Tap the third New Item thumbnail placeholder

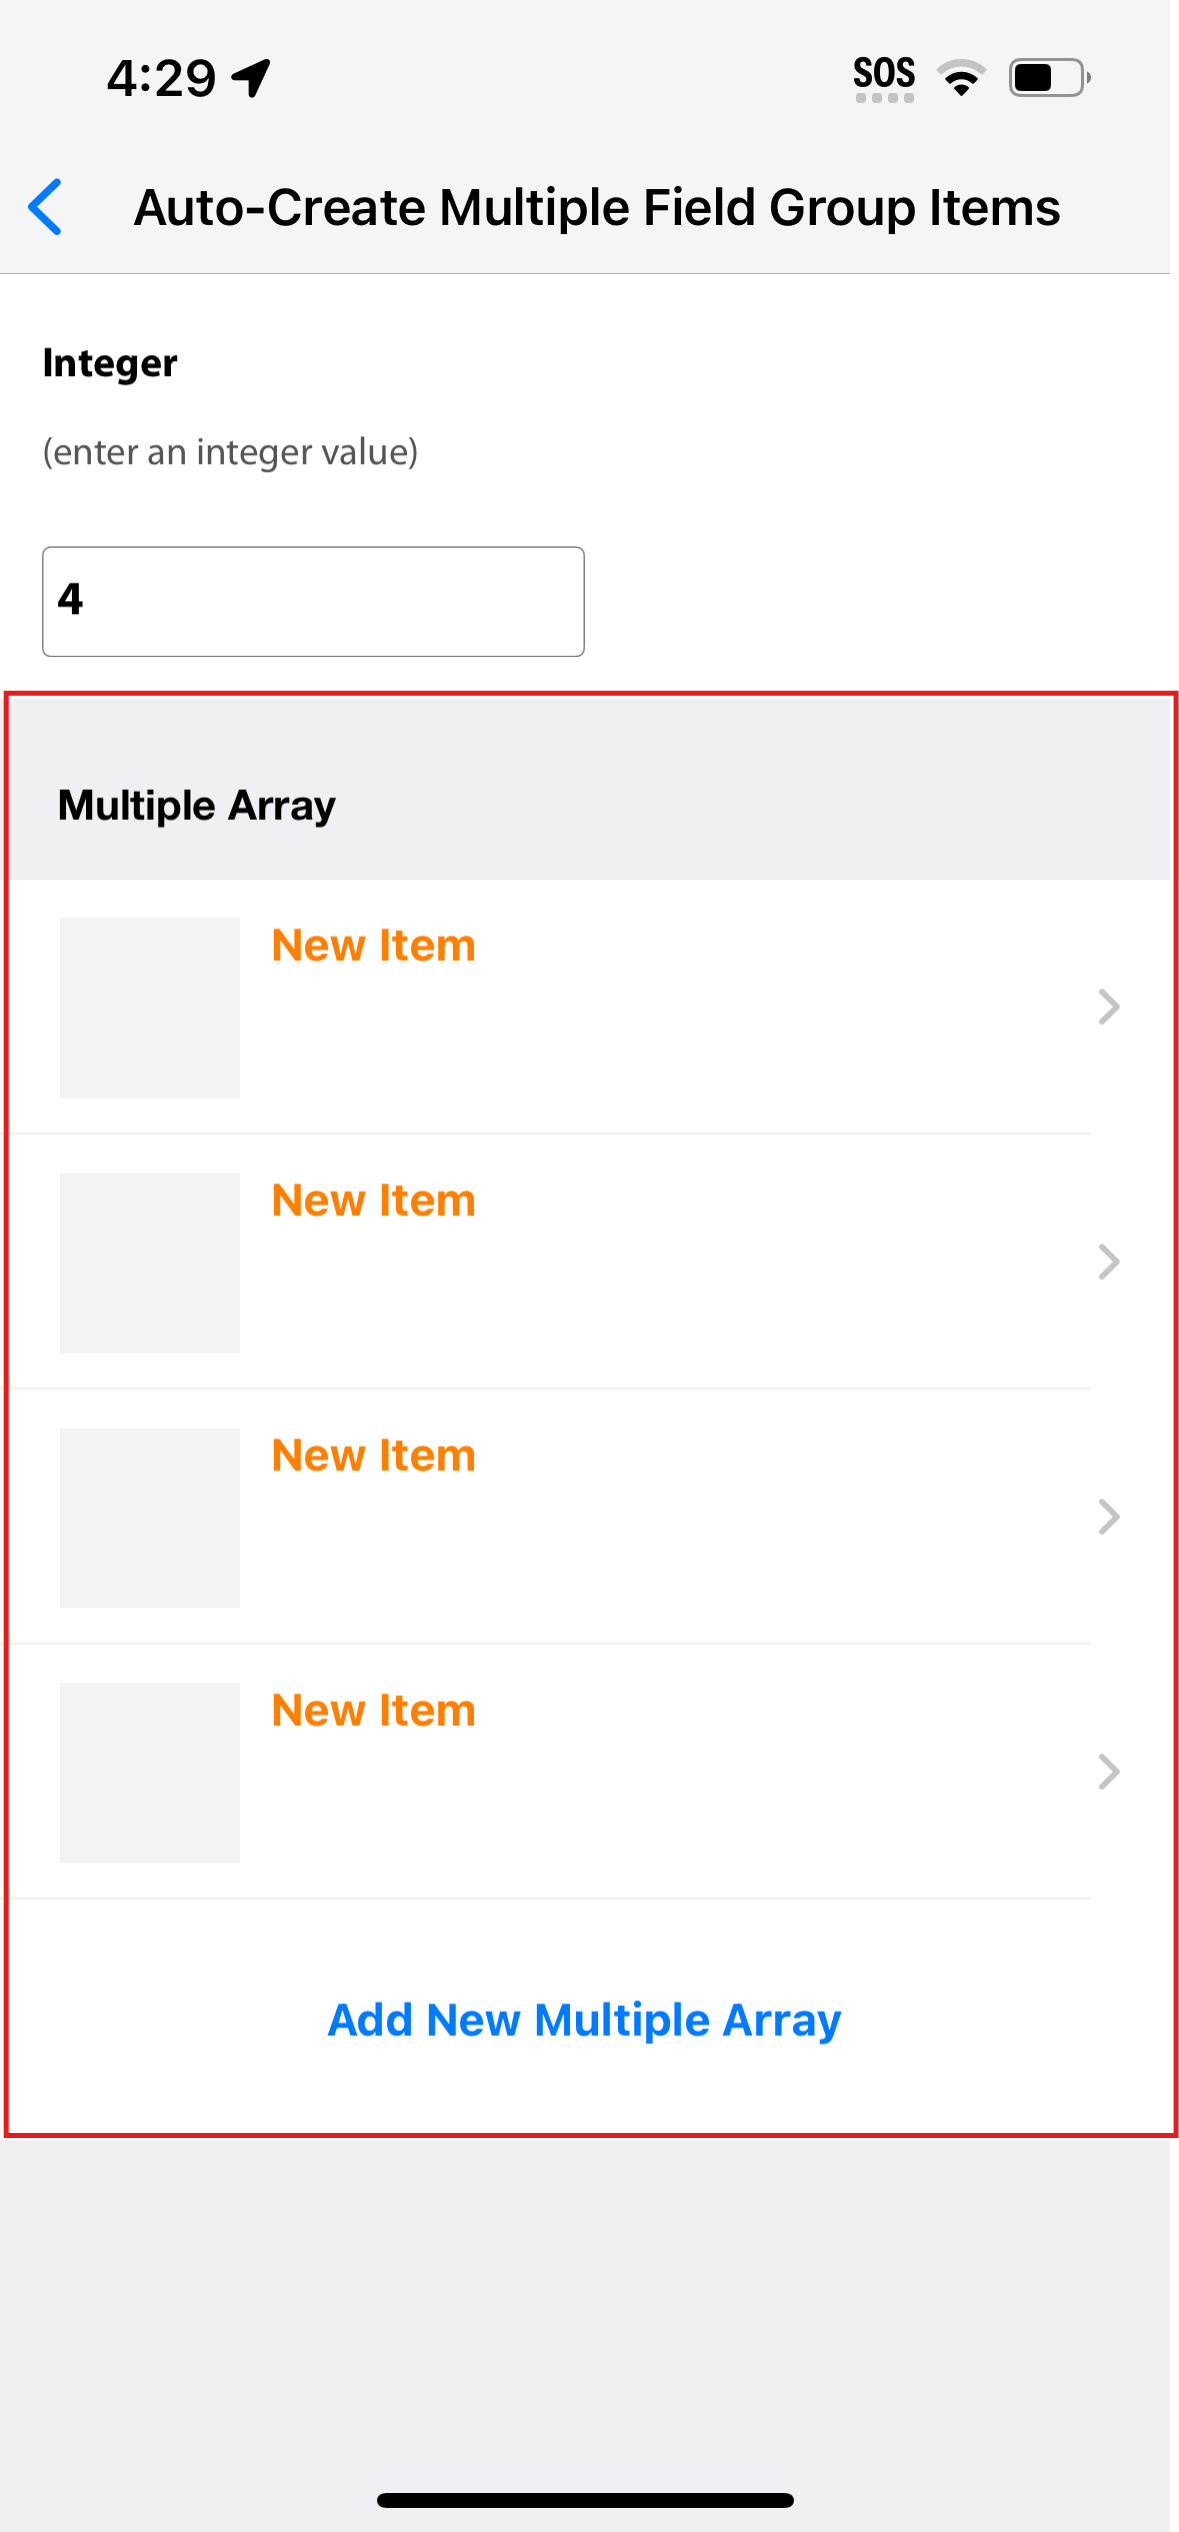150,1517
